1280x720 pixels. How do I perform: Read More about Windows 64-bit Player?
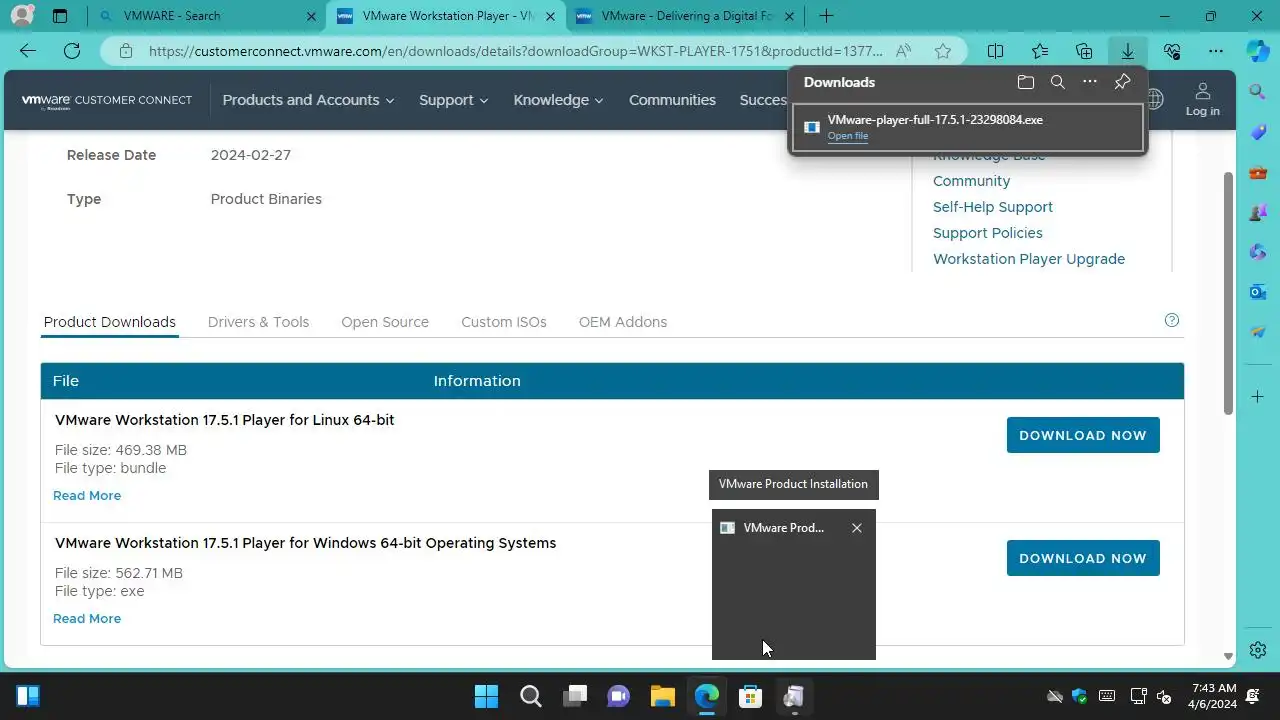pyautogui.click(x=87, y=619)
